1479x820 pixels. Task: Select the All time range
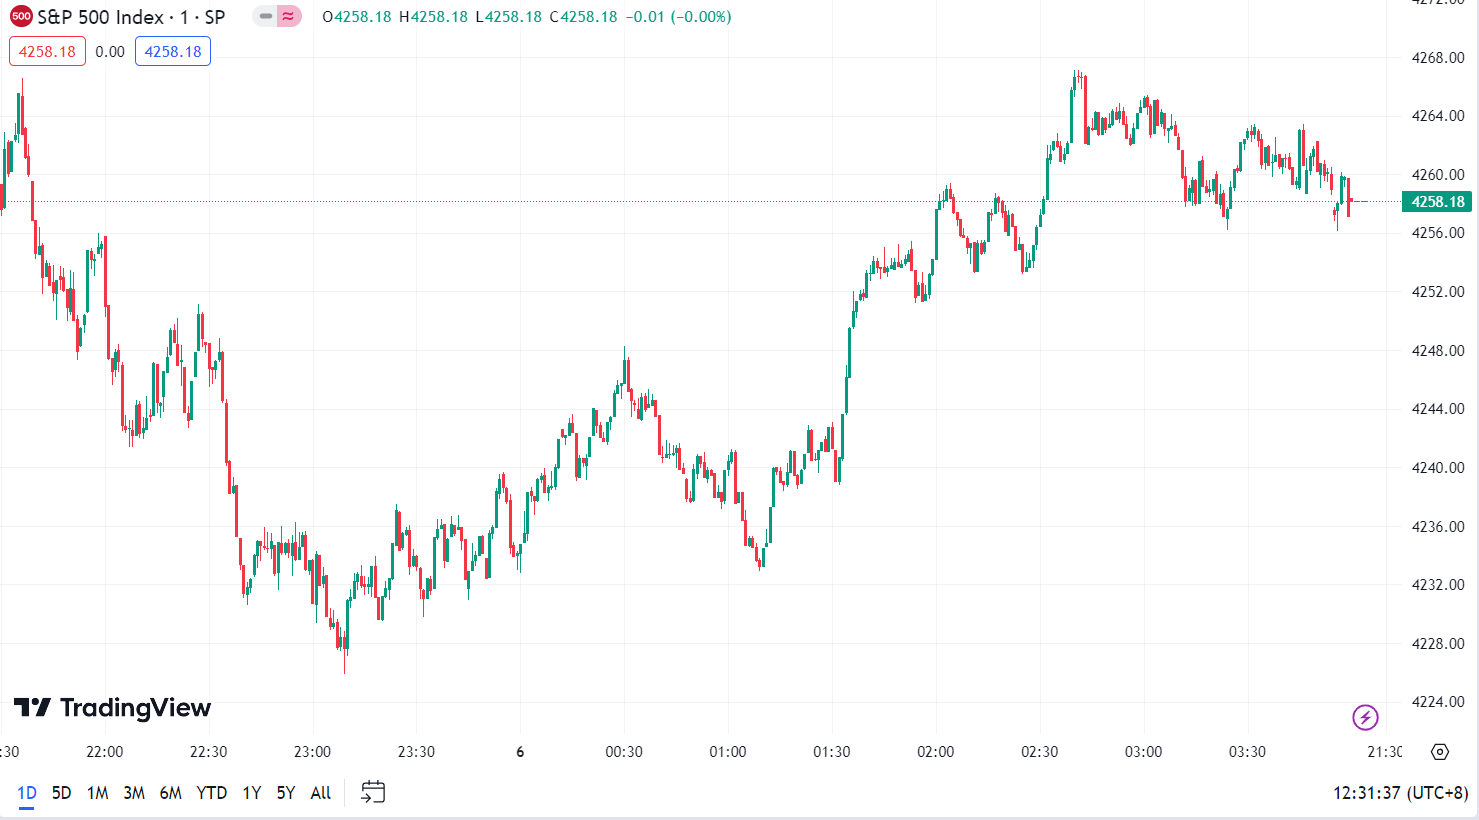click(x=320, y=793)
